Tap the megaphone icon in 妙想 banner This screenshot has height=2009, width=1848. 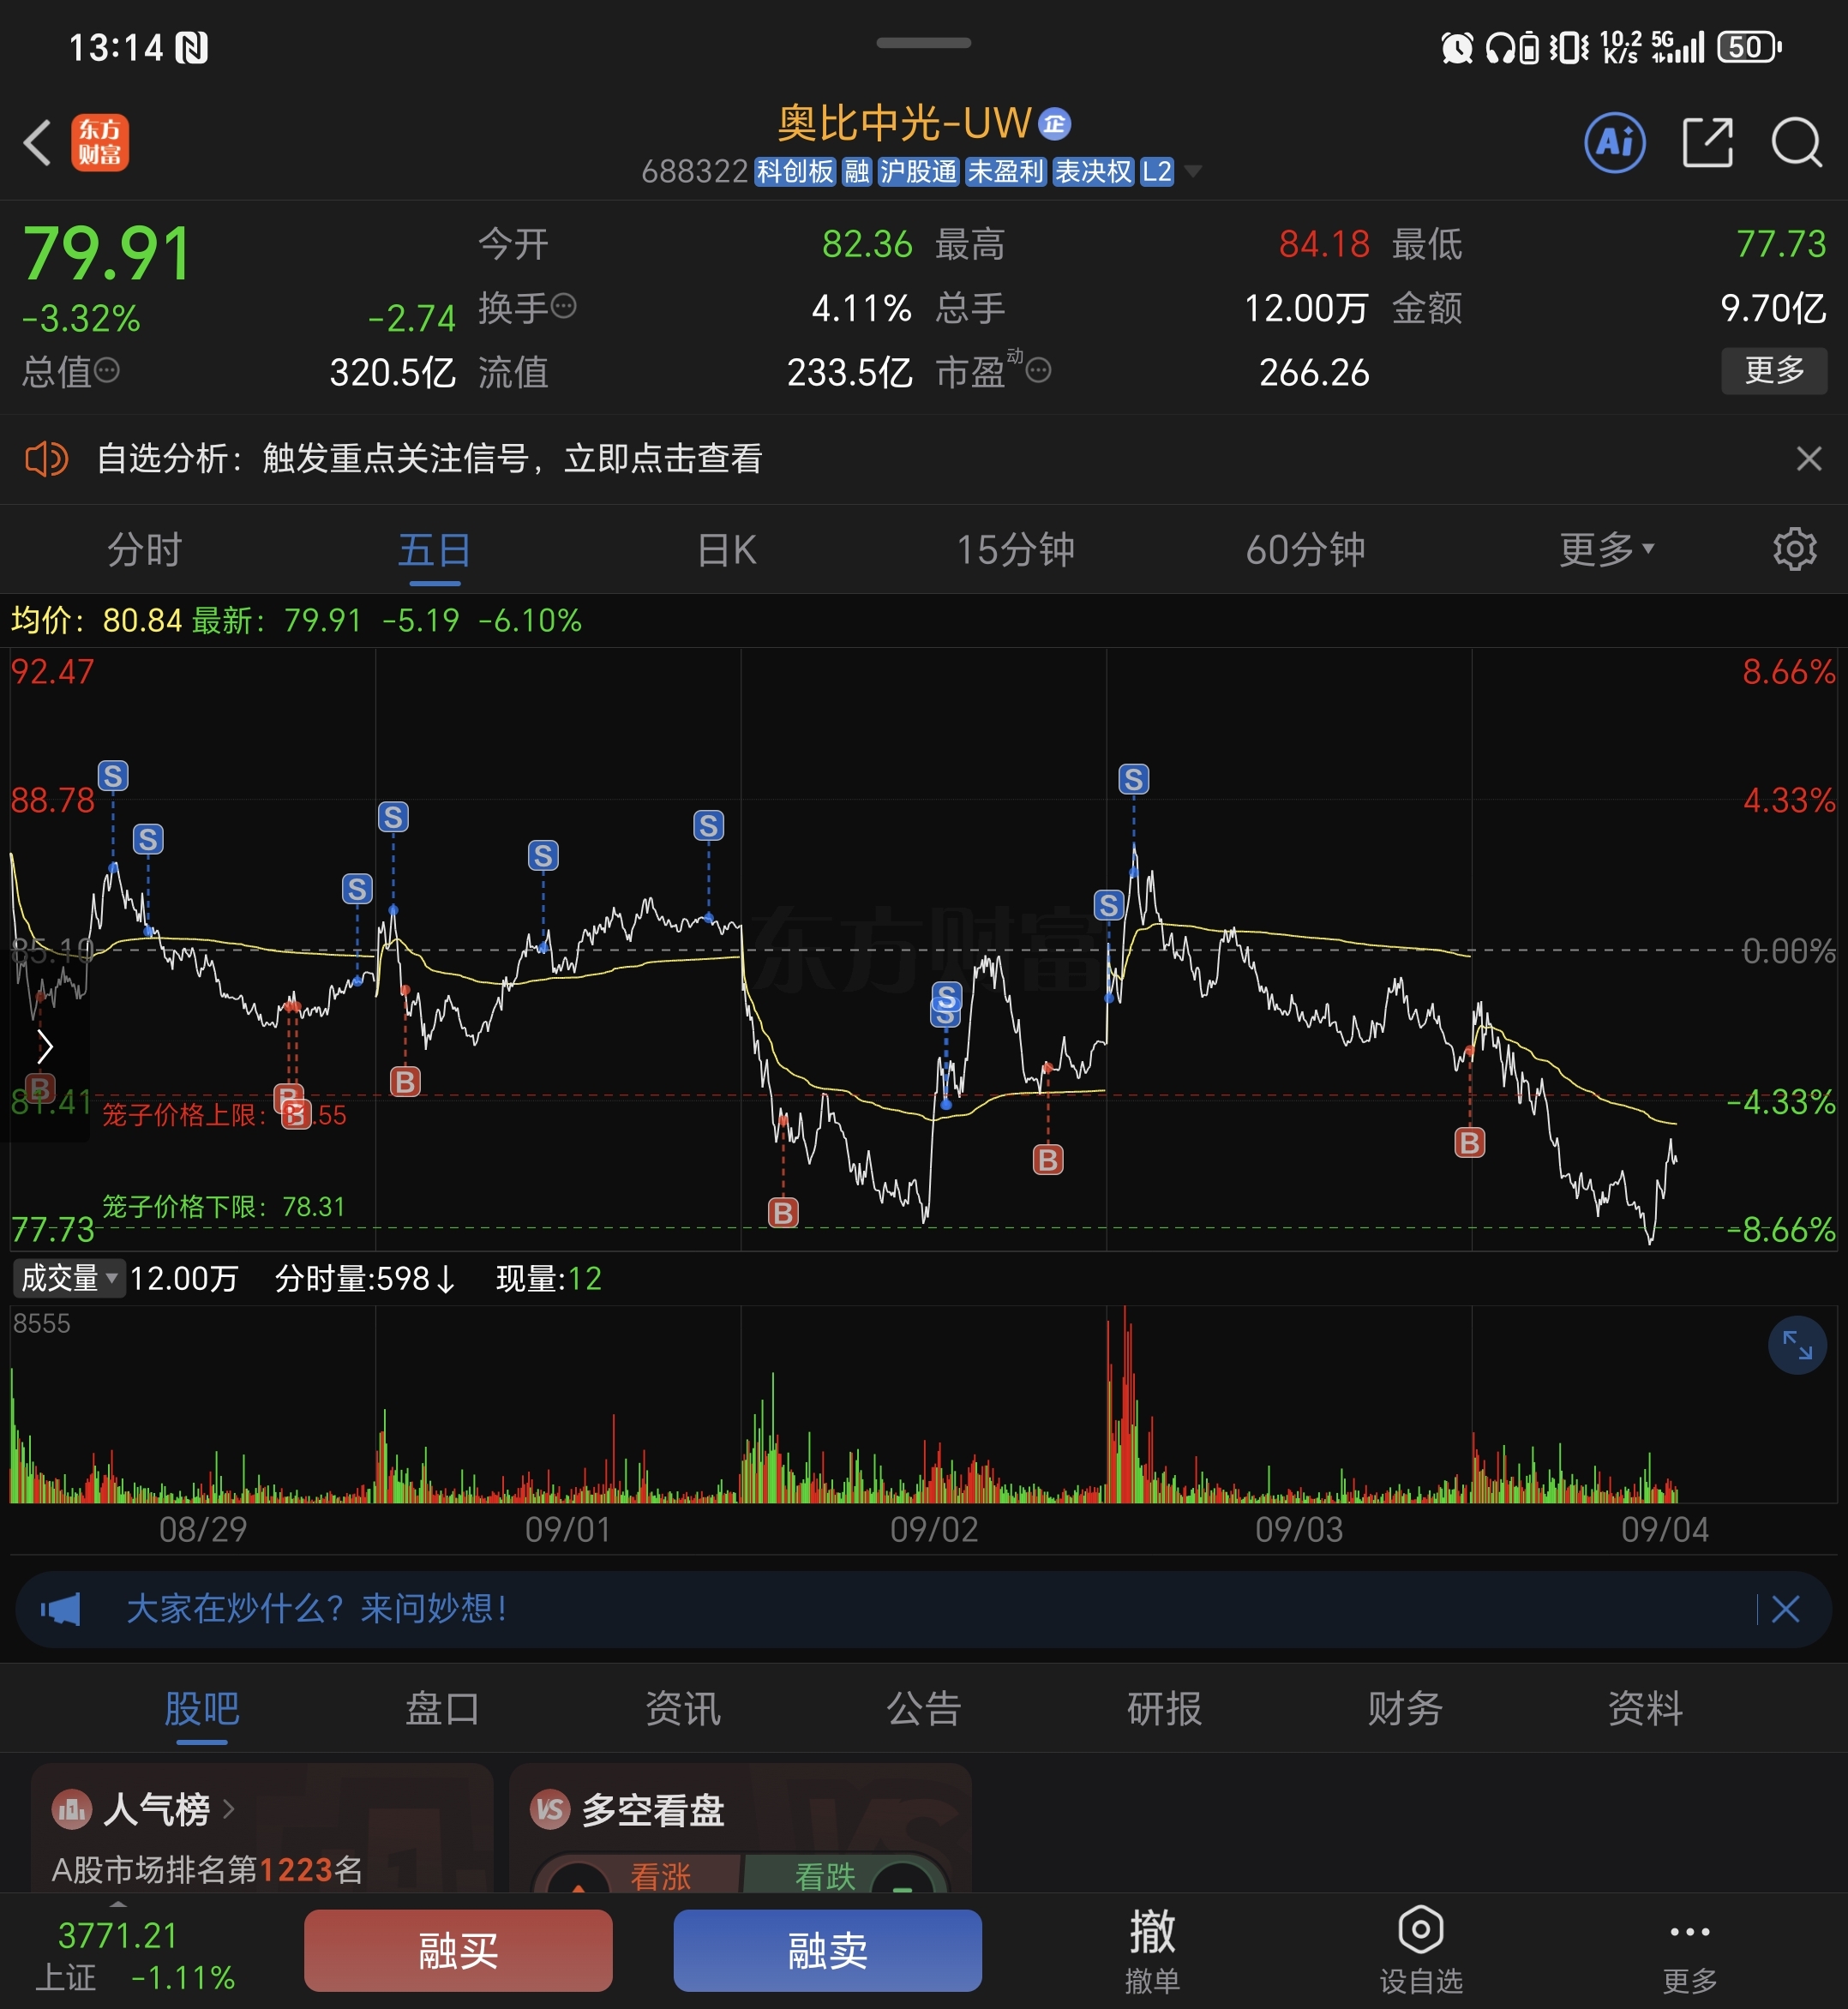(60, 1609)
